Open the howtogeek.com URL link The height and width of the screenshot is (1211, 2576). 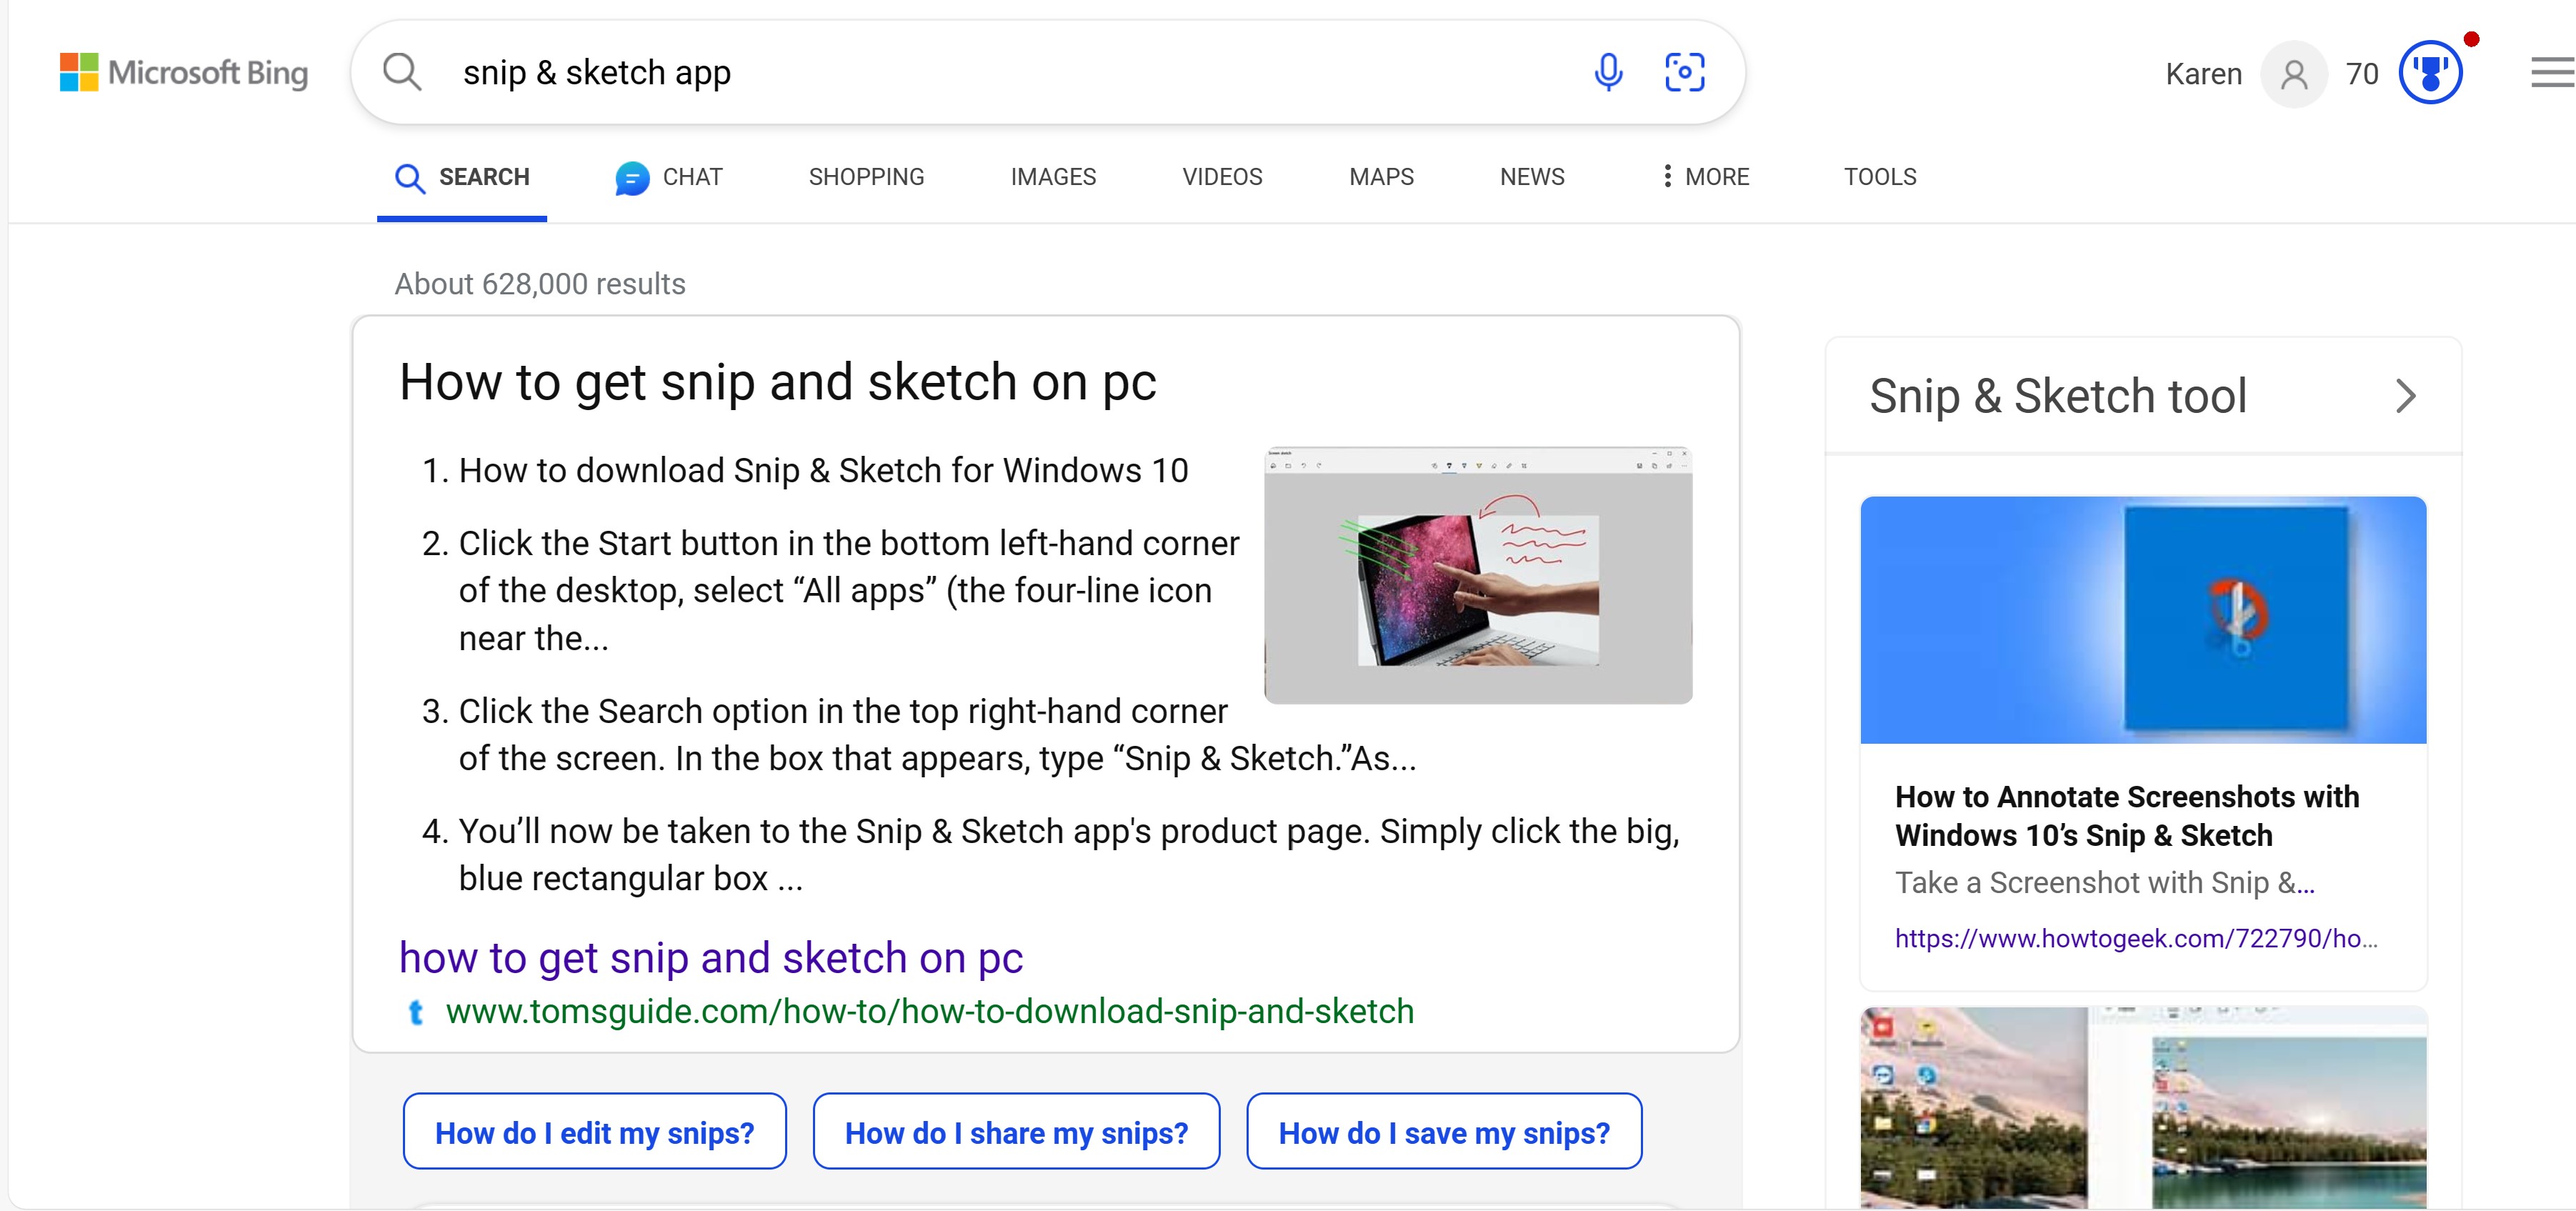[2136, 939]
